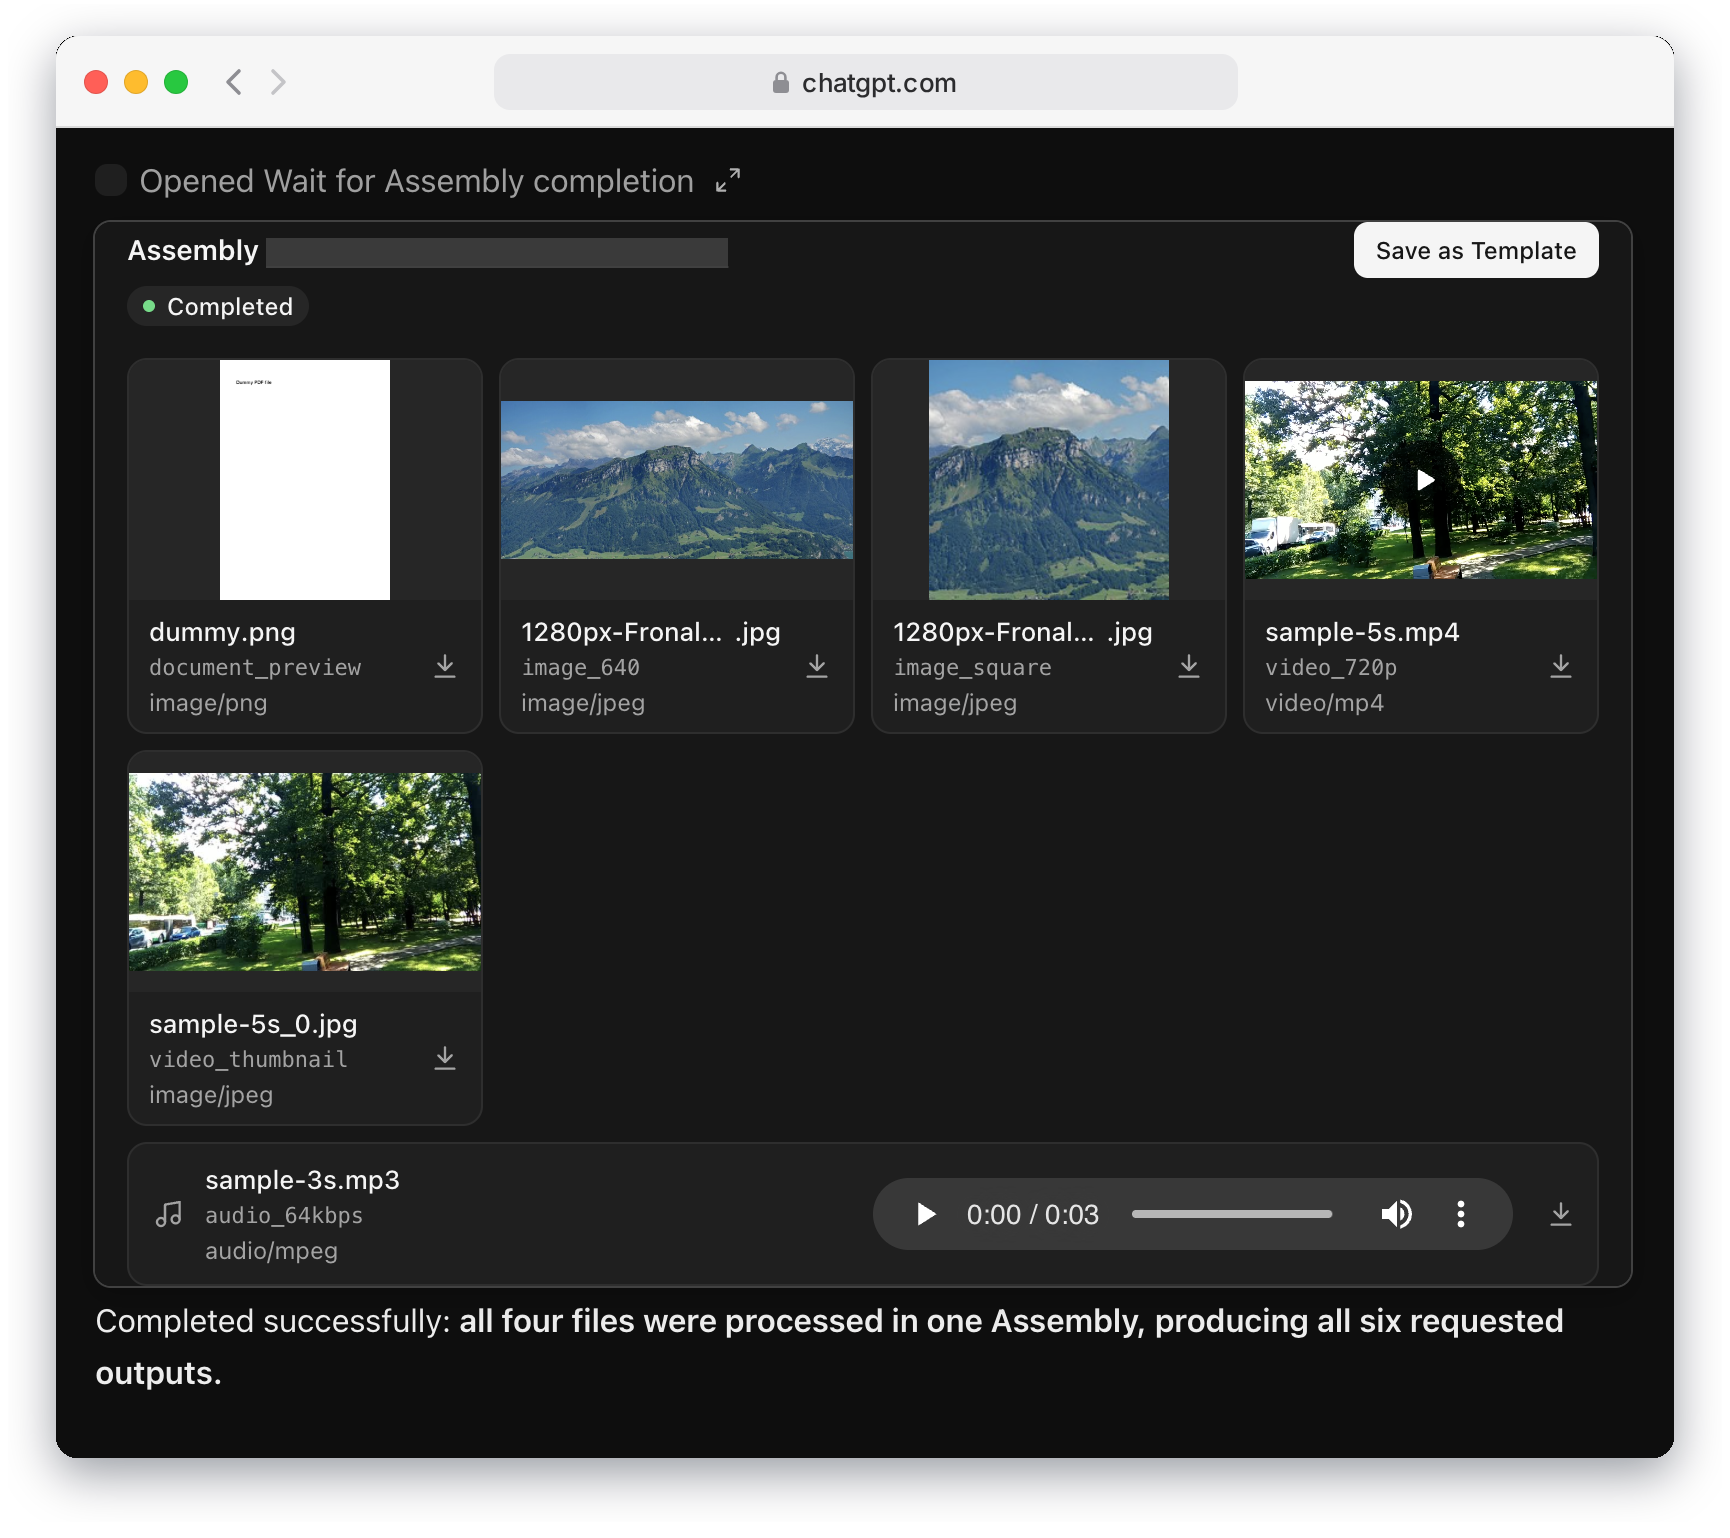Screen dimensions: 1730x1538
Task: Click the image_square step label
Action: pyautogui.click(x=972, y=667)
